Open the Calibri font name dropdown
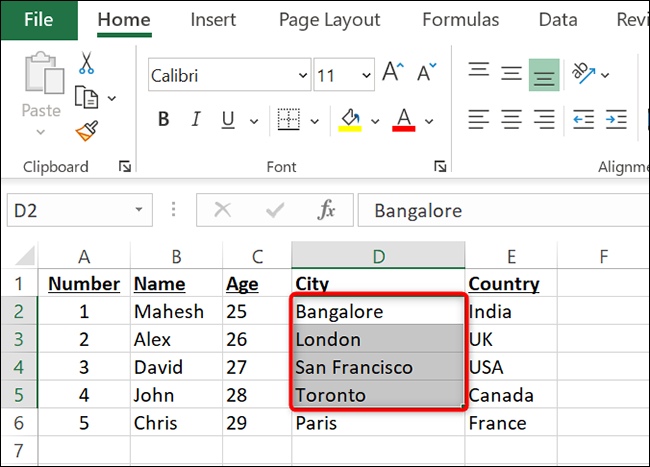This screenshot has height=467, width=650. (x=303, y=75)
